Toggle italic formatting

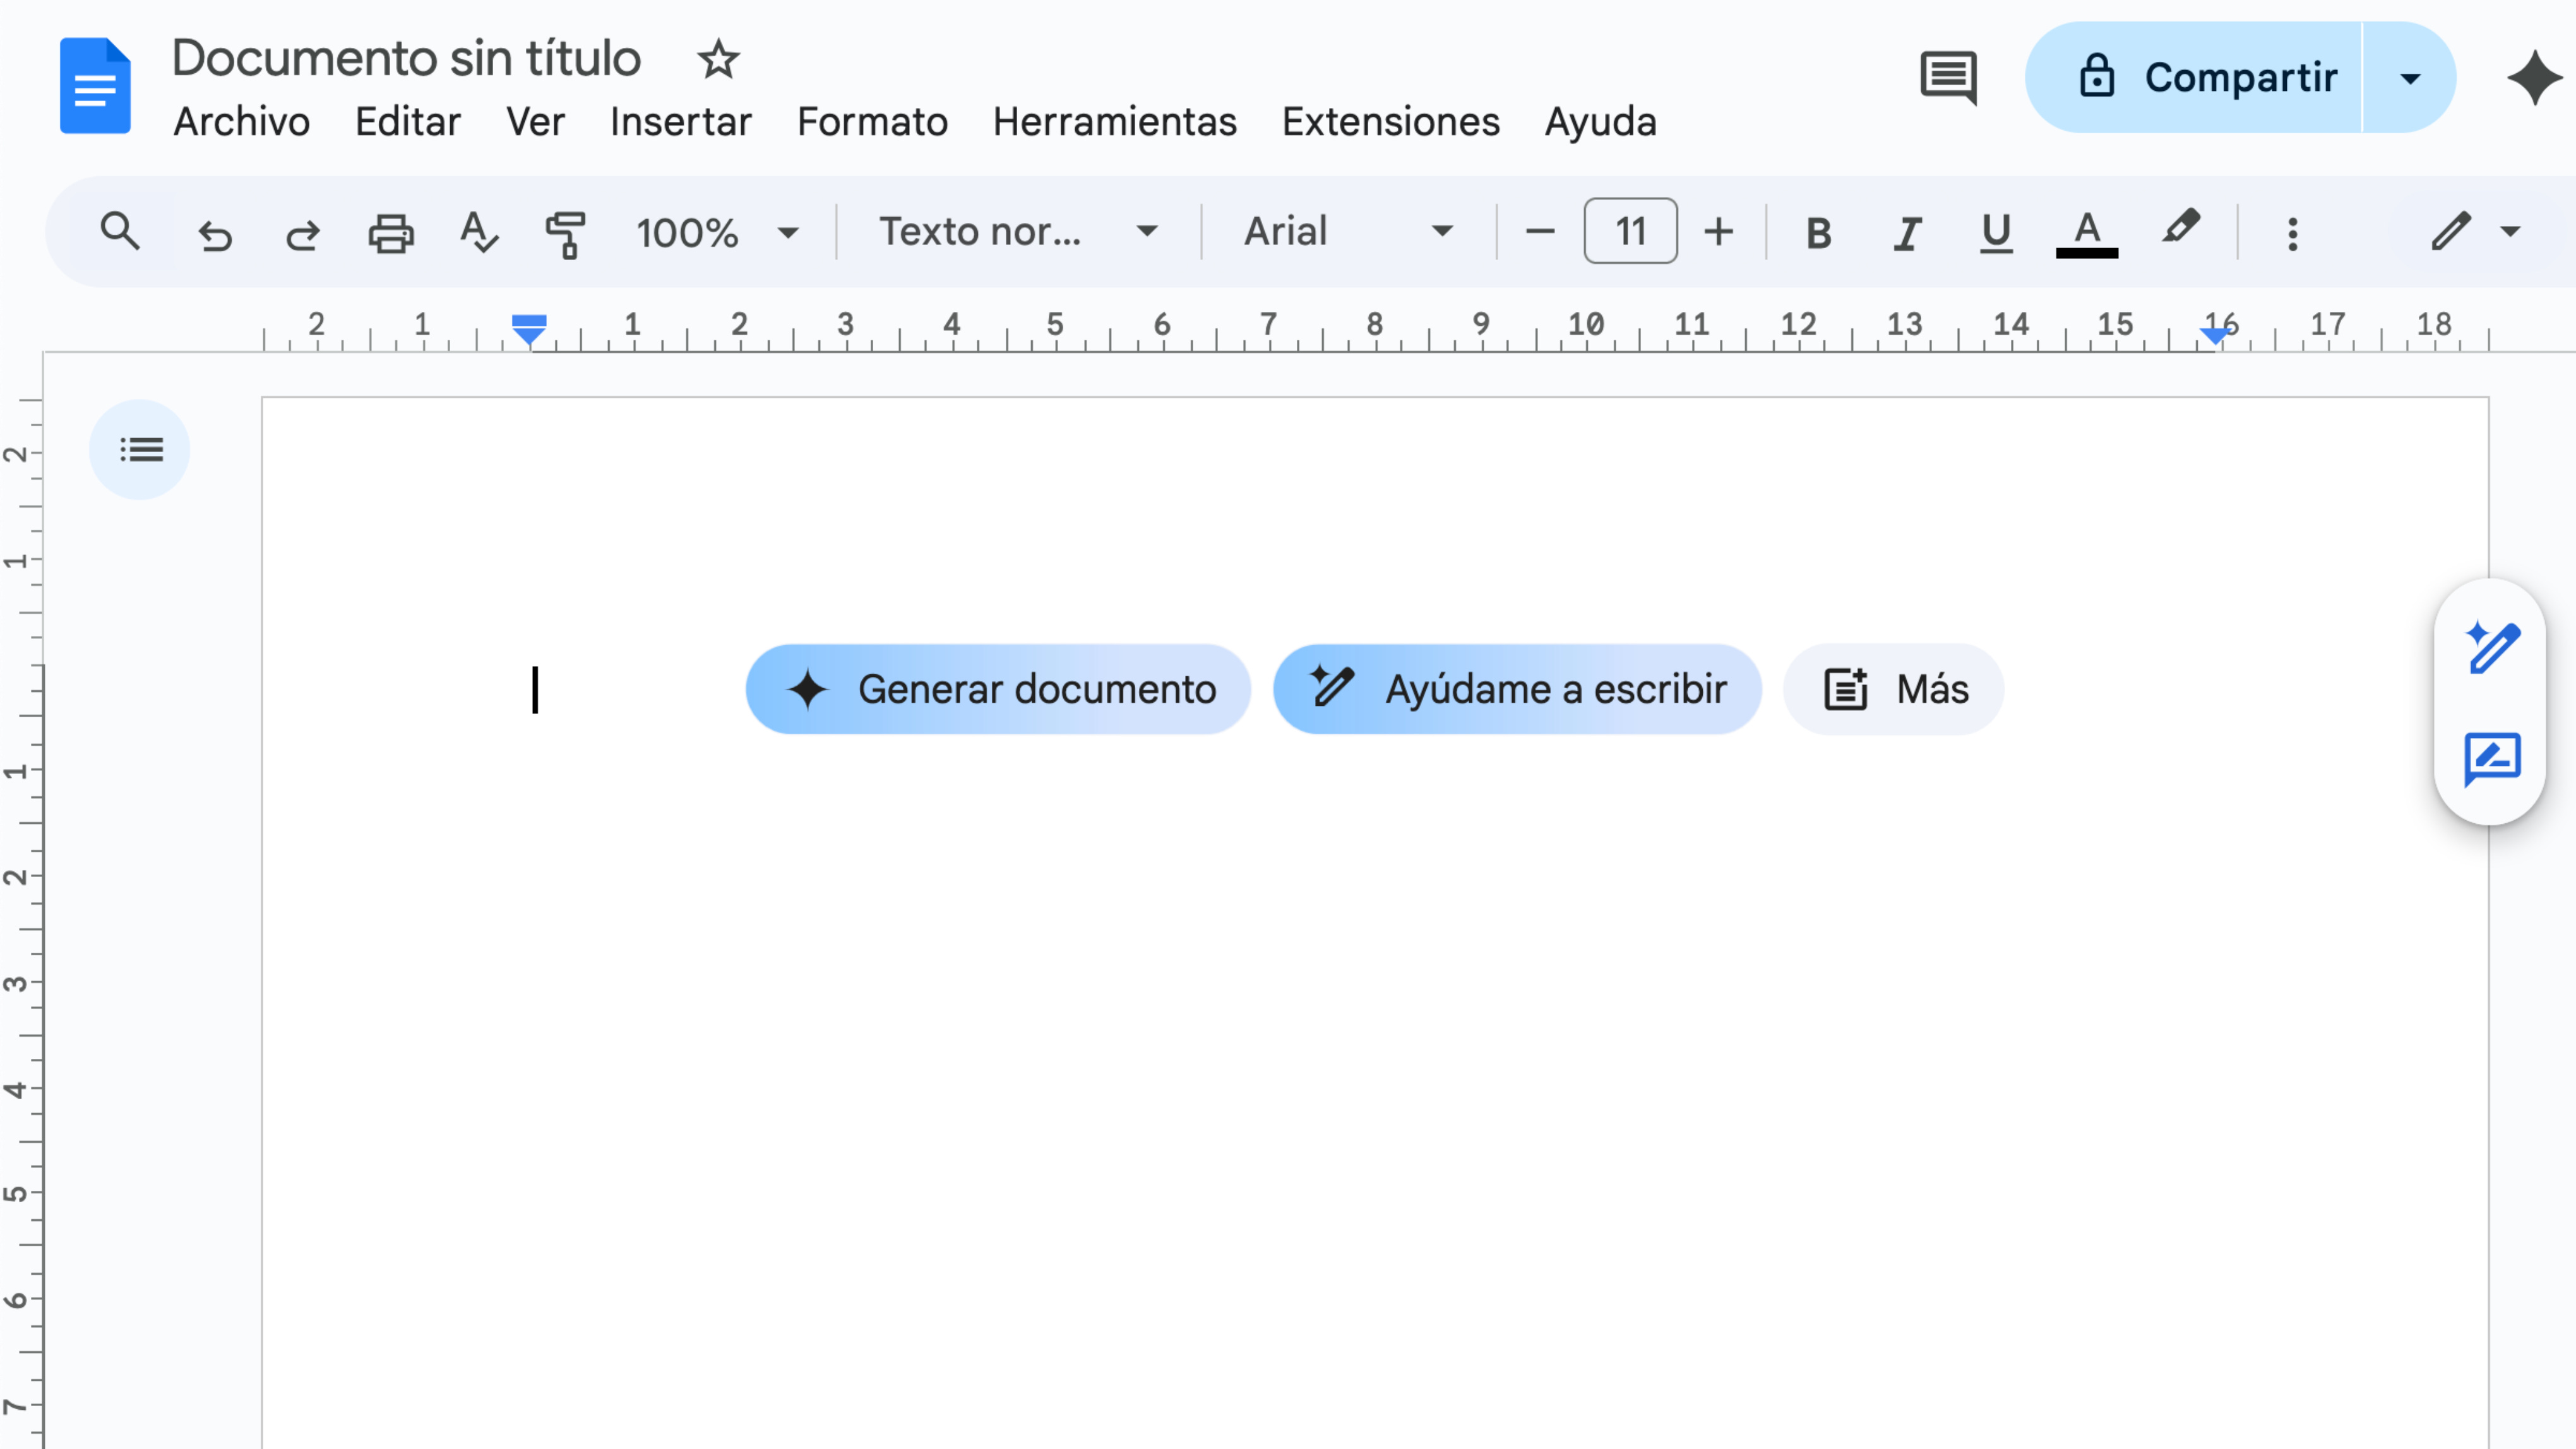point(1907,233)
